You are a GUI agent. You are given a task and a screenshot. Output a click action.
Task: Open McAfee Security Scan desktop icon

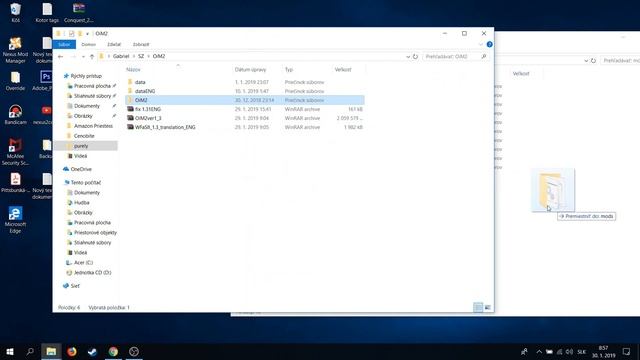(x=16, y=152)
